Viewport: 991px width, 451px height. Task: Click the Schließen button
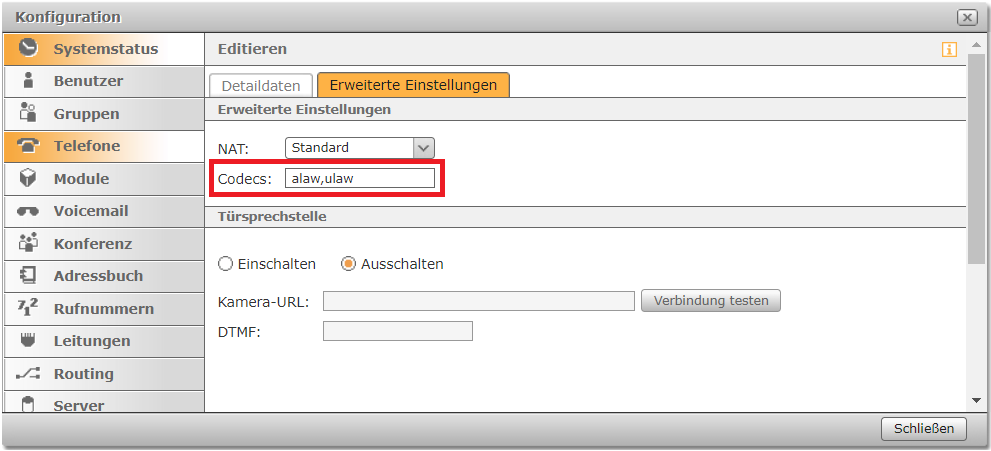[924, 429]
